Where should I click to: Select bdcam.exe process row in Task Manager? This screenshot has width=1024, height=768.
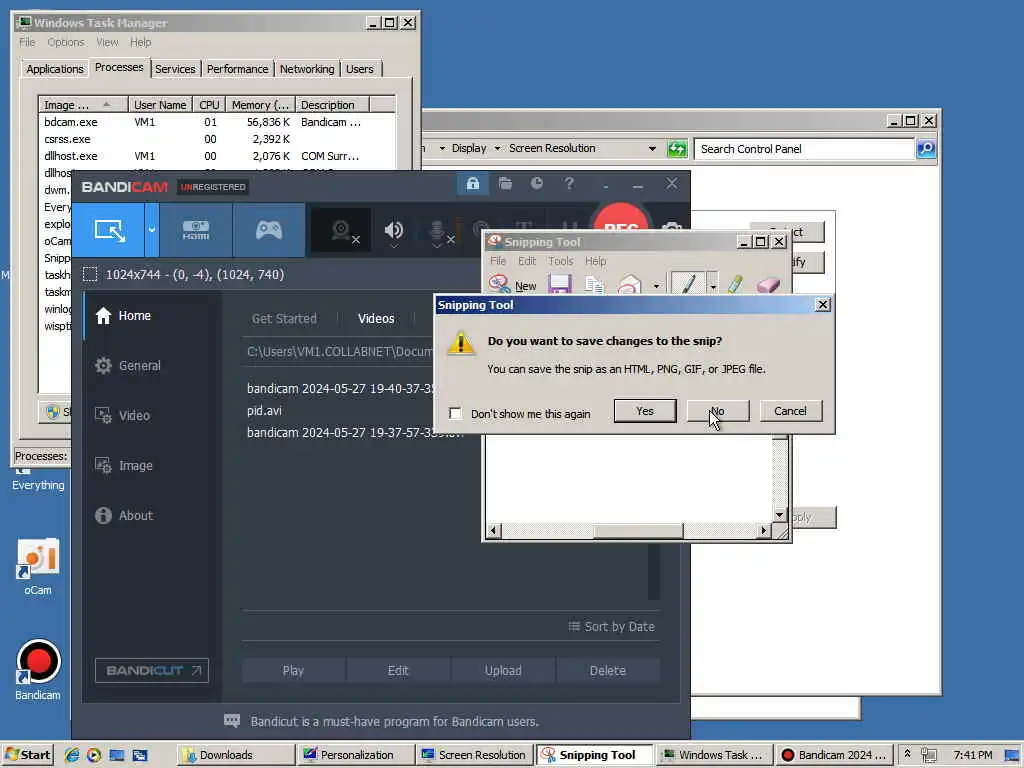pyautogui.click(x=217, y=122)
